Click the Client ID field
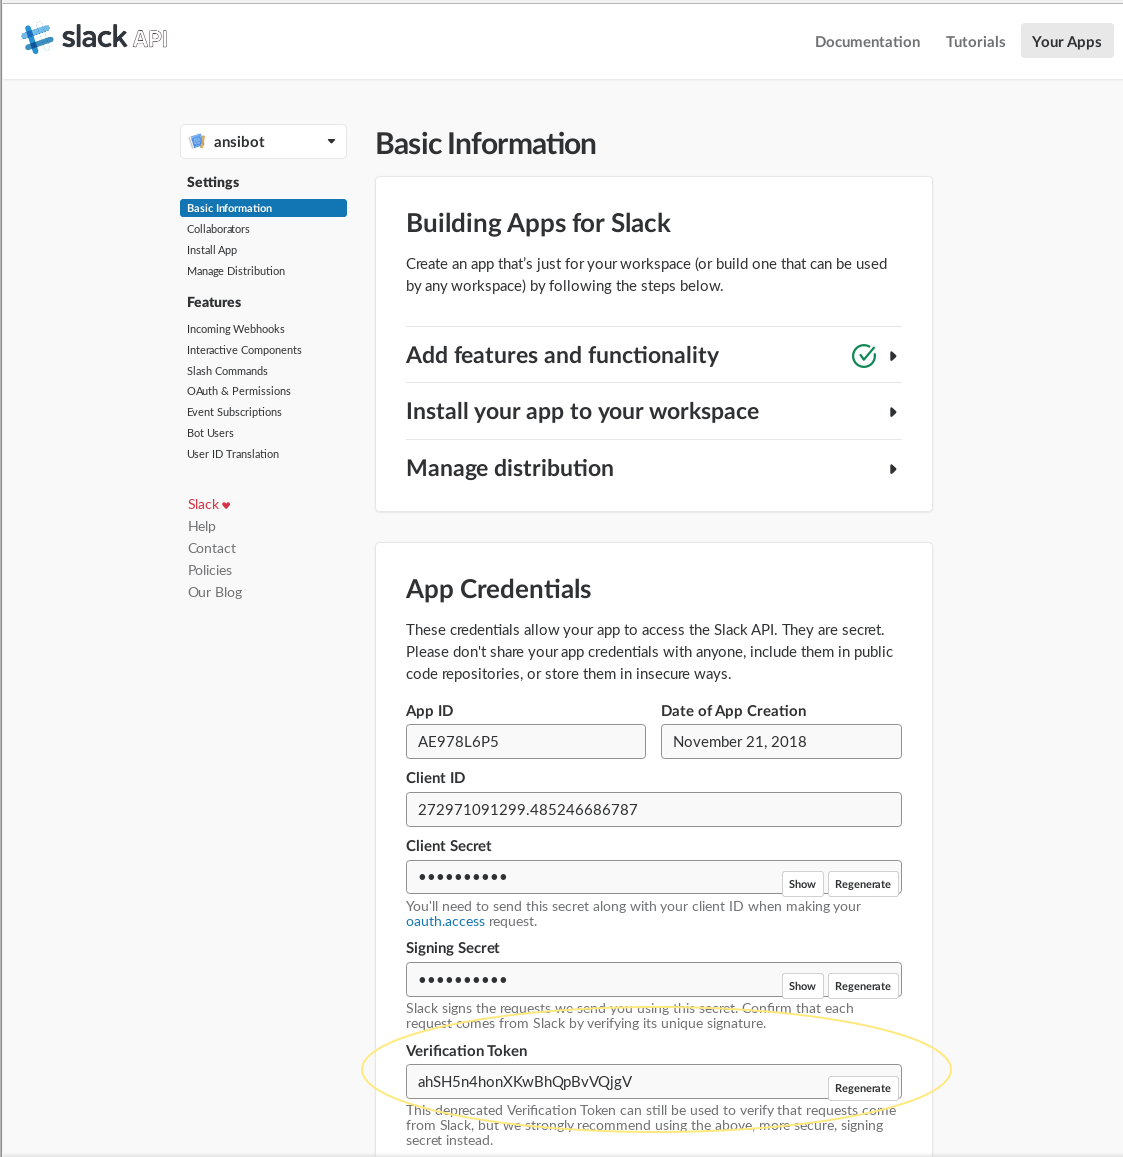Viewport: 1123px width, 1157px height. (653, 810)
